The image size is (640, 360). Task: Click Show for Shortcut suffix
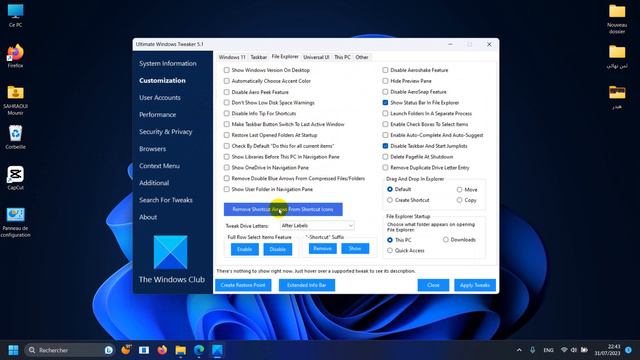pos(355,249)
